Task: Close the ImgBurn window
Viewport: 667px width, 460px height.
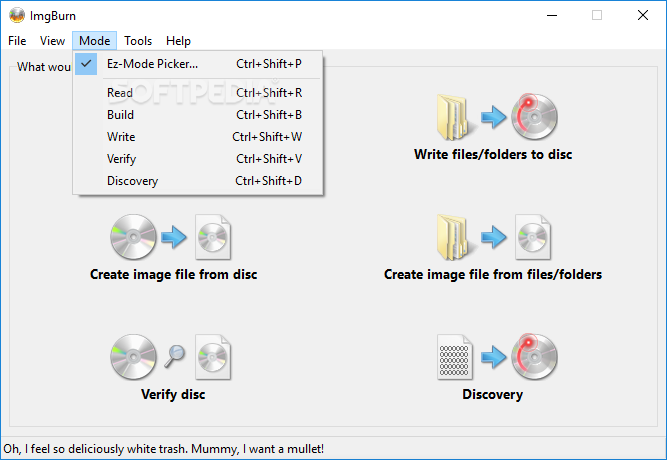Action: click(643, 16)
